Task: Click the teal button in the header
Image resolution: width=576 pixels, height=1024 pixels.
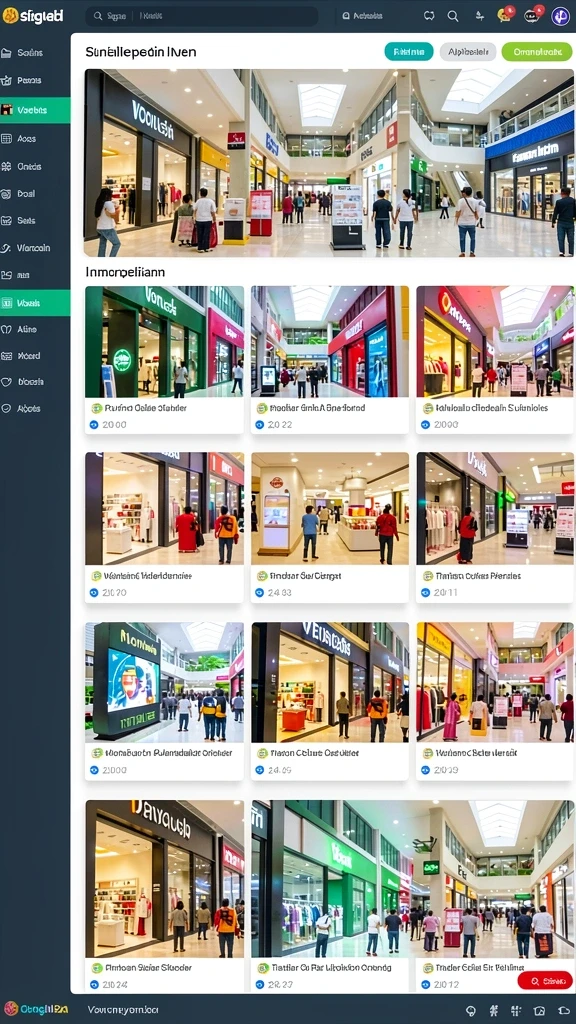Action: pos(409,52)
